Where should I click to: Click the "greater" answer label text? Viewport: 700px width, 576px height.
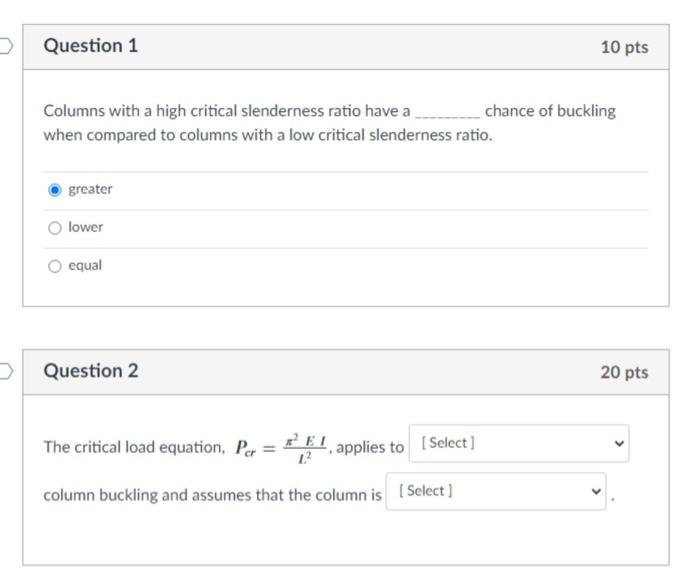click(x=90, y=189)
